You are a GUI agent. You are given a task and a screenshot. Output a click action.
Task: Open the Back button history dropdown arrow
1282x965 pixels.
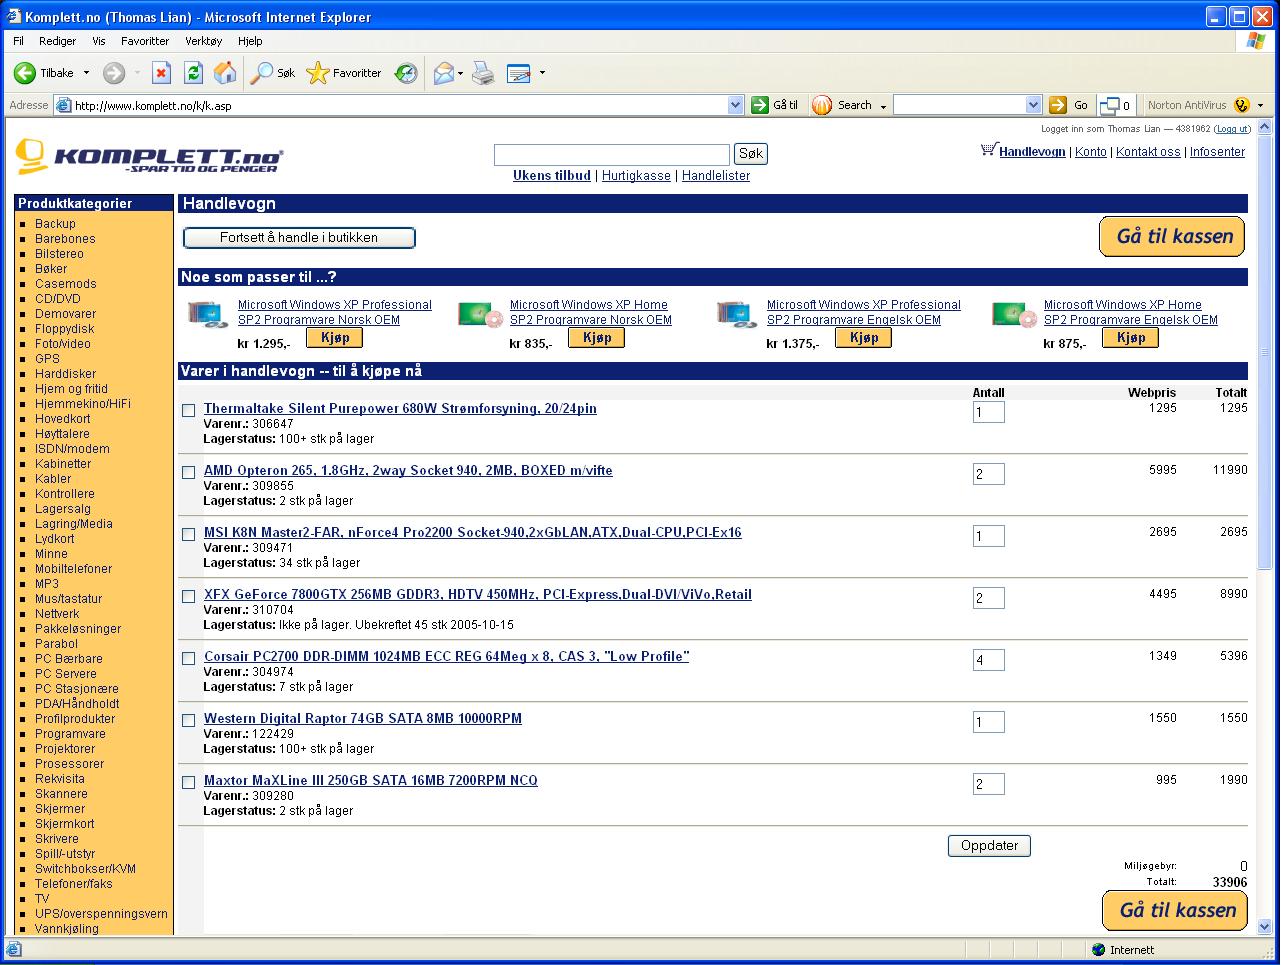[x=86, y=73]
